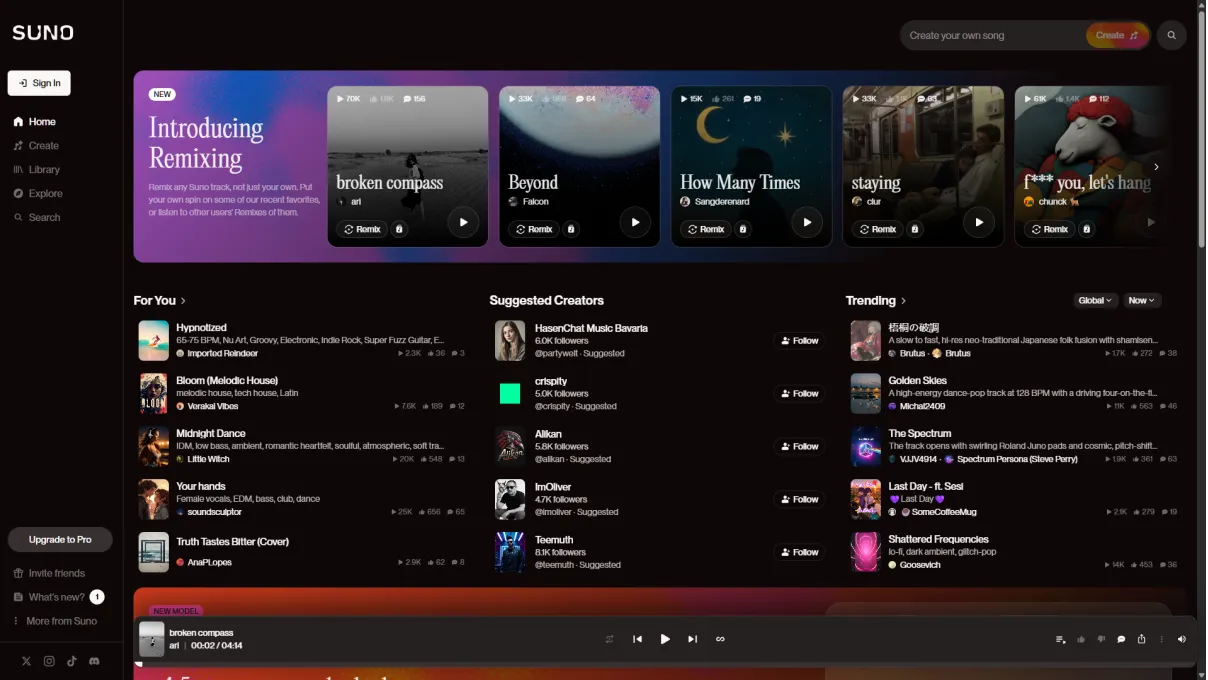1208x680 pixels.
Task: Click the "Create your own song" field
Action: click(990, 35)
